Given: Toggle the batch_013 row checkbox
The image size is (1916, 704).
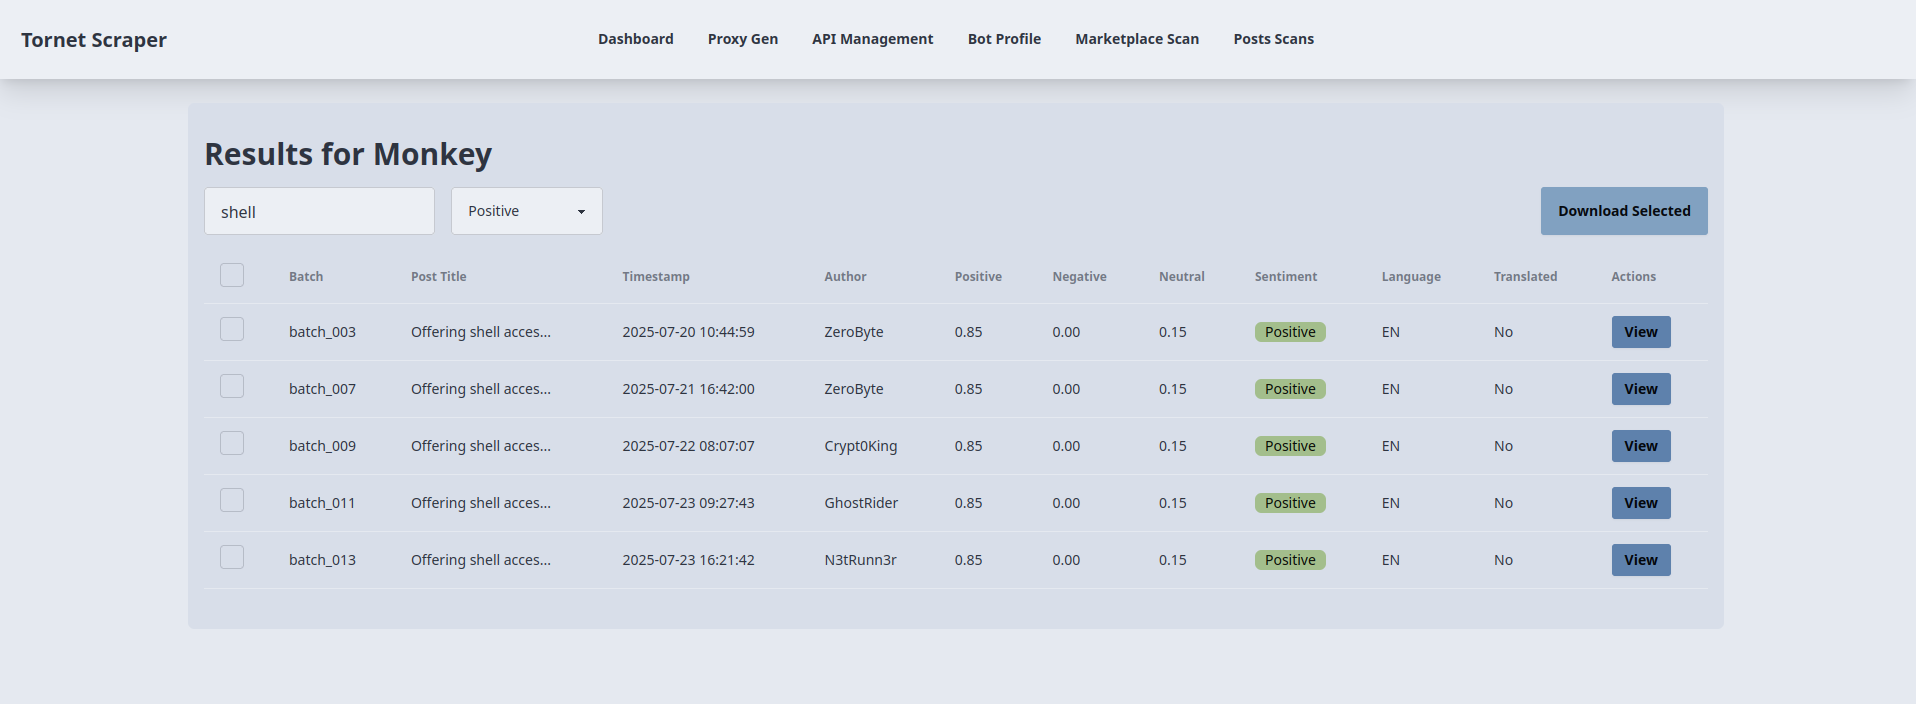Looking at the screenshot, I should 232,557.
